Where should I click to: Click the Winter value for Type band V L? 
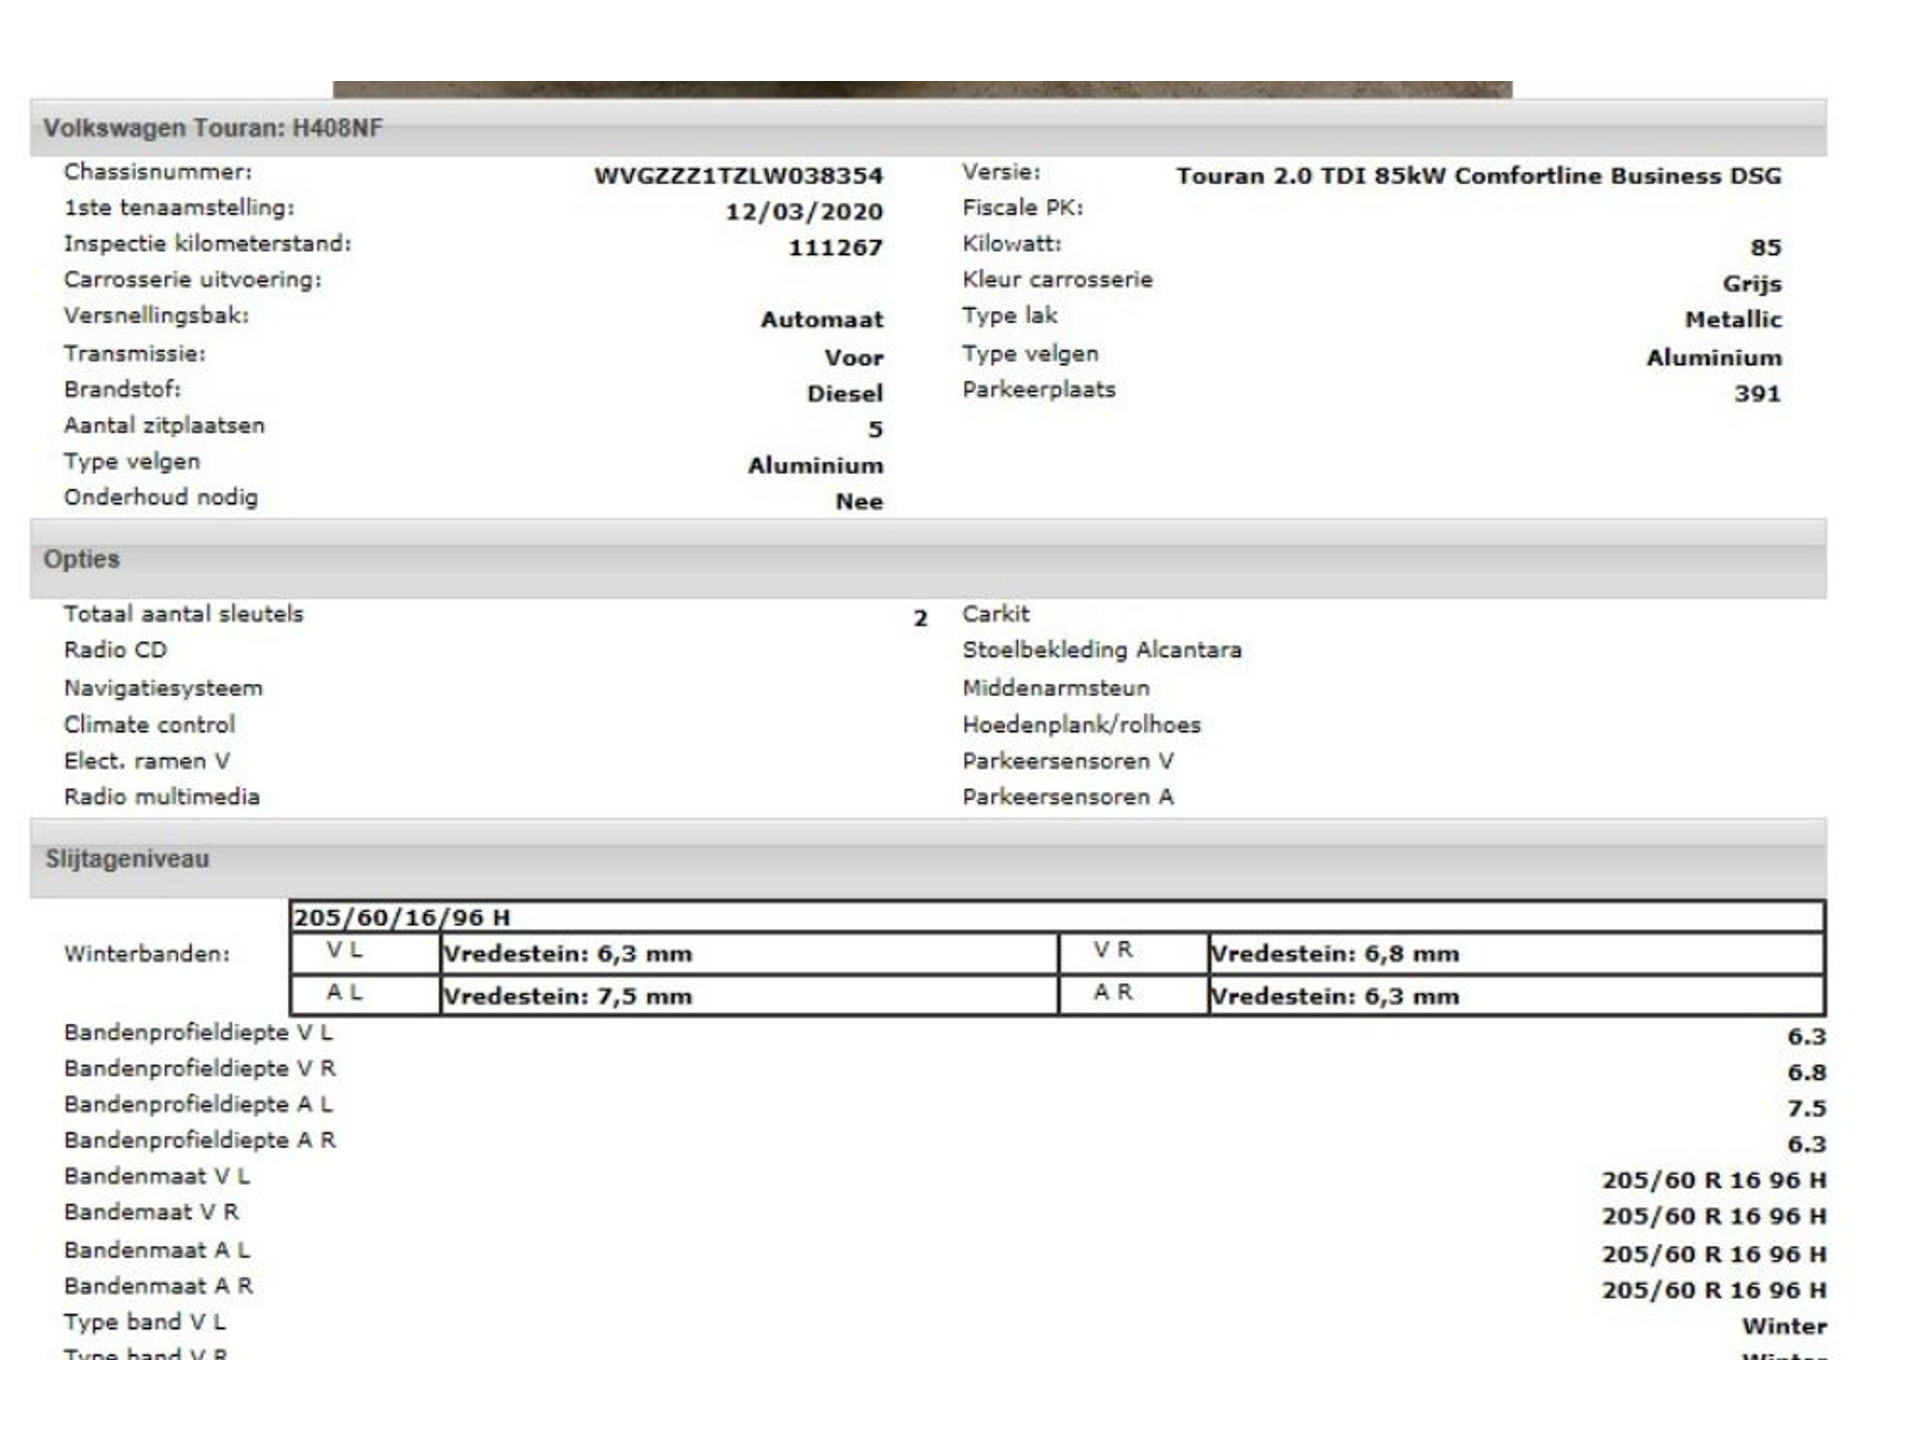1784,1327
